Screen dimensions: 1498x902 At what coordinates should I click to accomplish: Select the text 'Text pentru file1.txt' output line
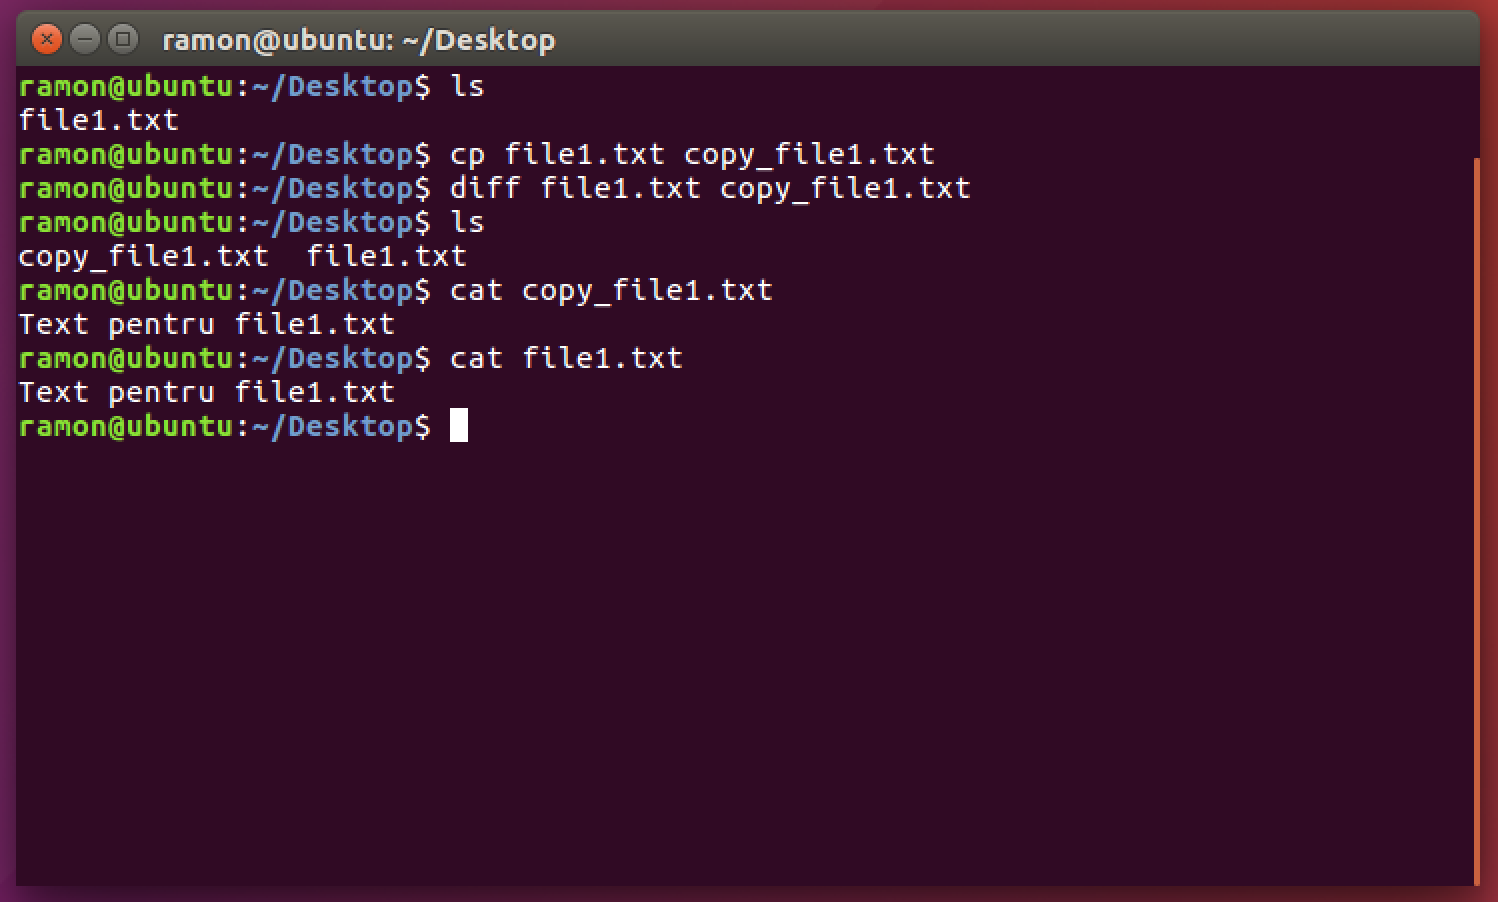(x=205, y=323)
